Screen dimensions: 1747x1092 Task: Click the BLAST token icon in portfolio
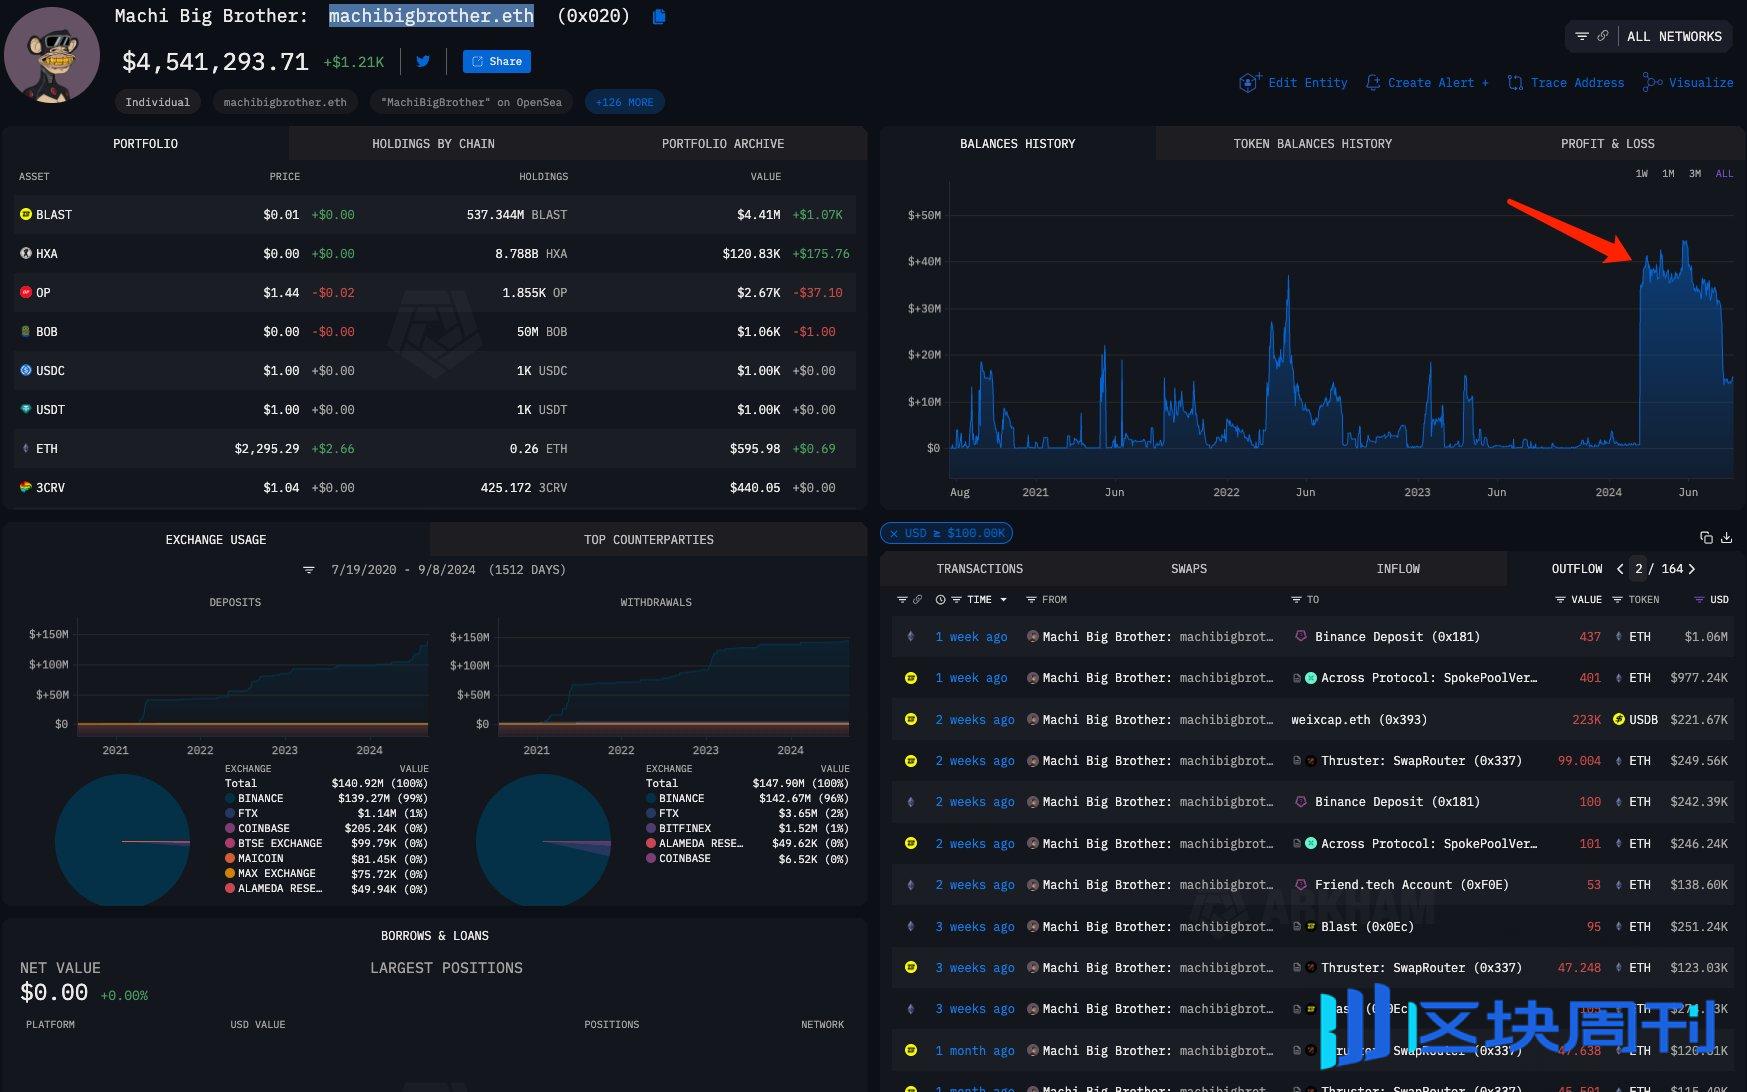point(26,214)
